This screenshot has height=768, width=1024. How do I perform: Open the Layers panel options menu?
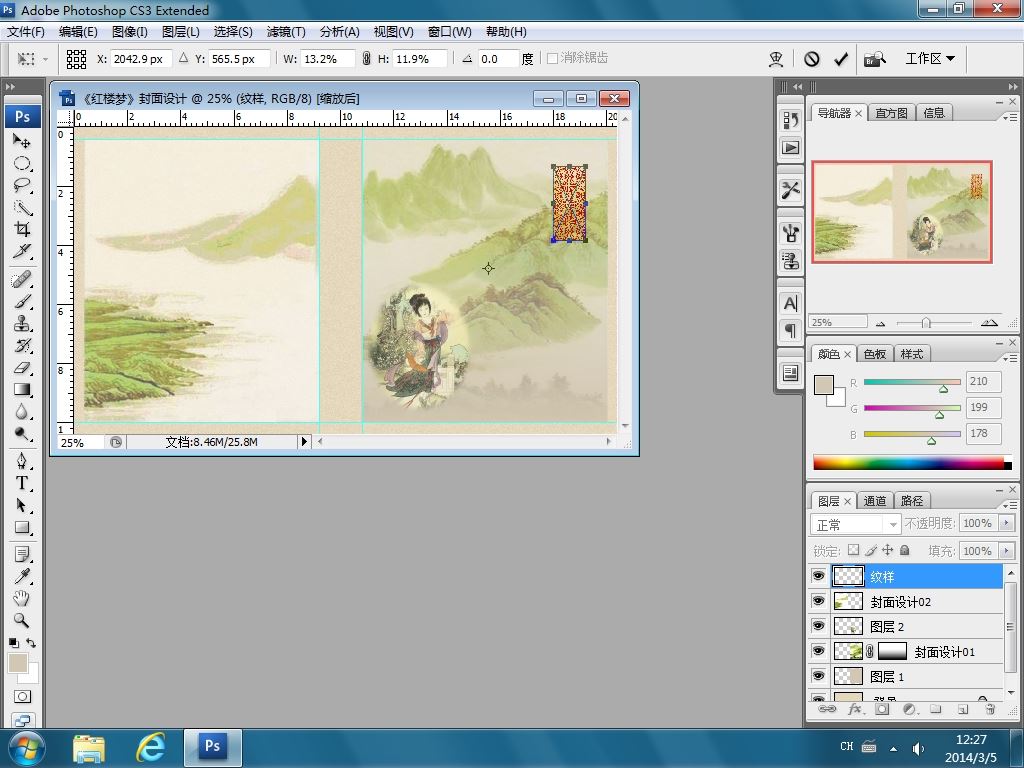(1010, 505)
